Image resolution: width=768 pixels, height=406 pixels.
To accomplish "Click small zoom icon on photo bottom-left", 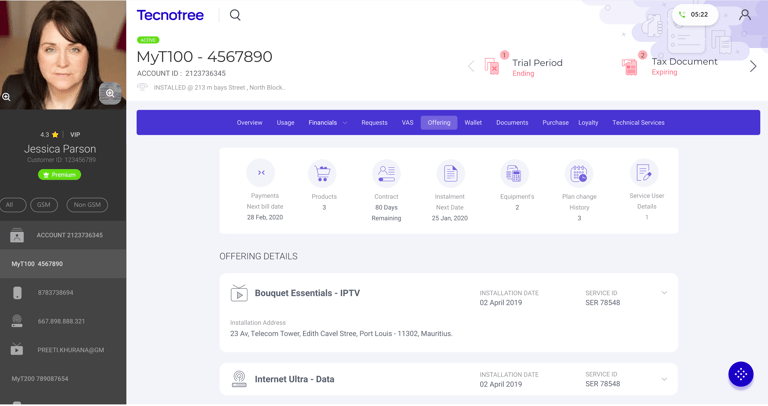I will 6,97.
